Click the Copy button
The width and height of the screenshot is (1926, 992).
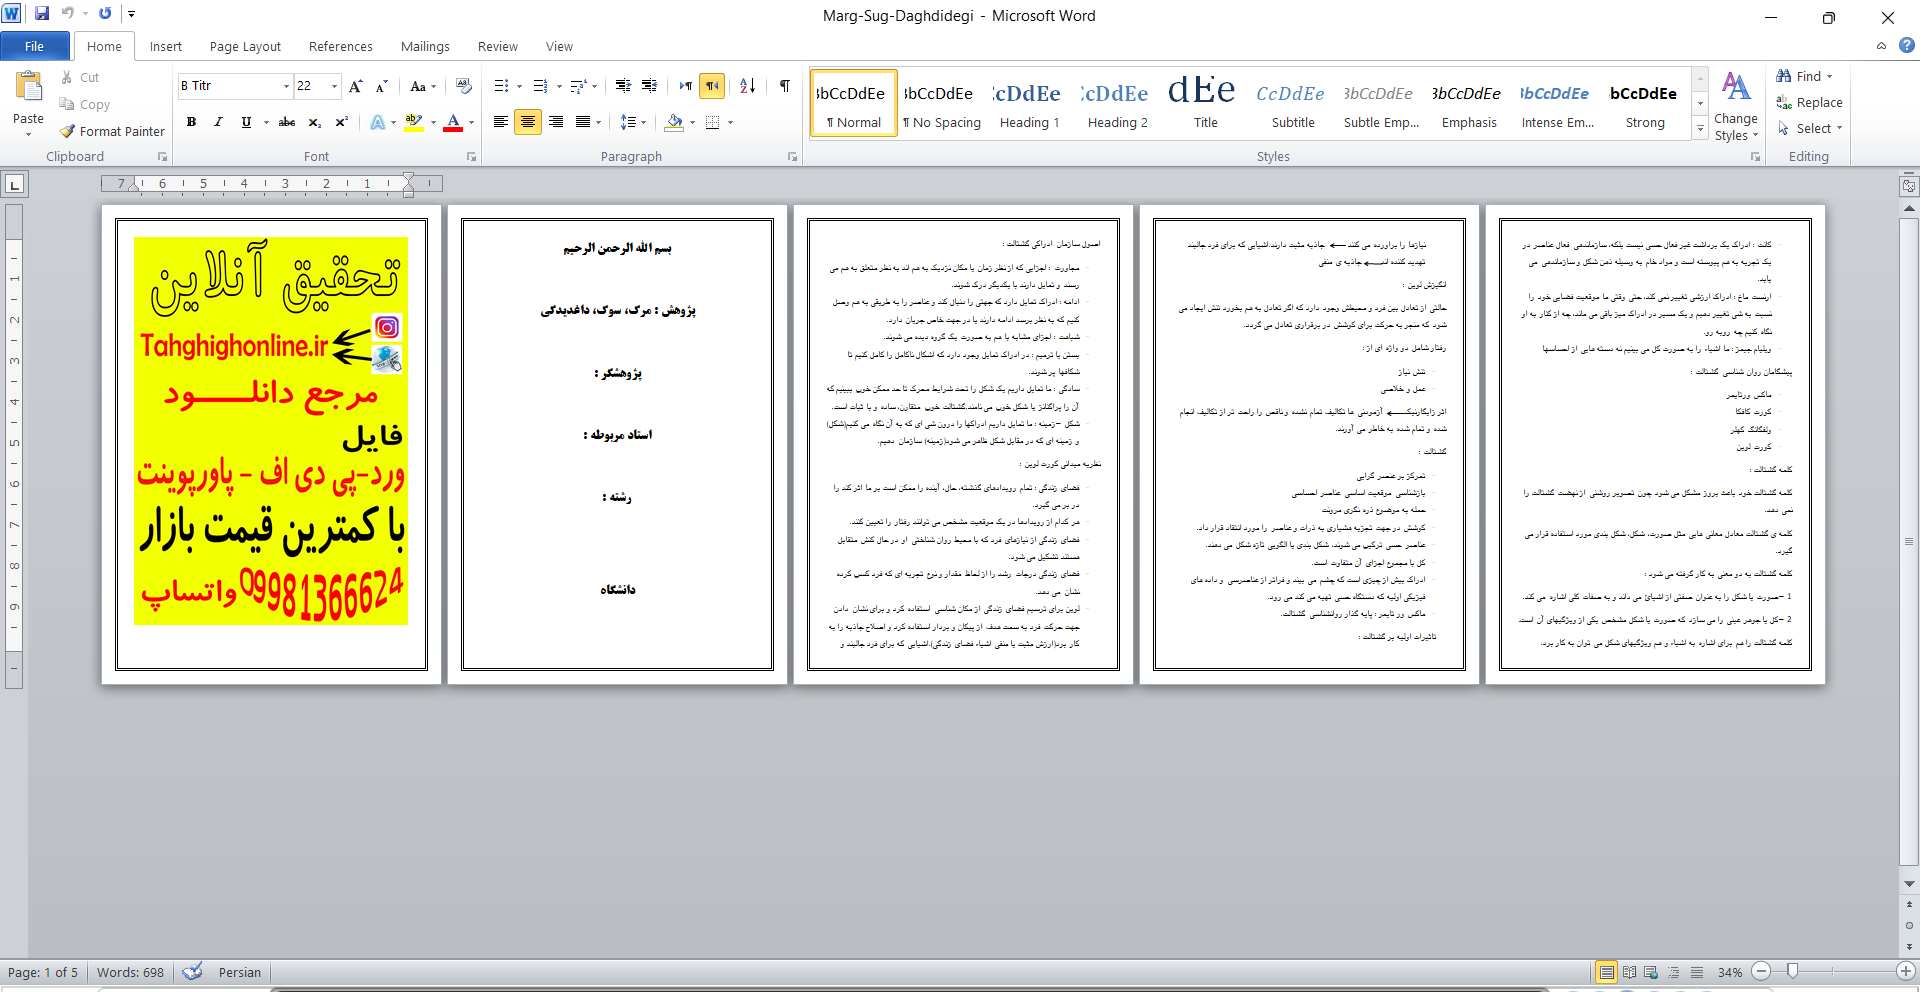85,104
